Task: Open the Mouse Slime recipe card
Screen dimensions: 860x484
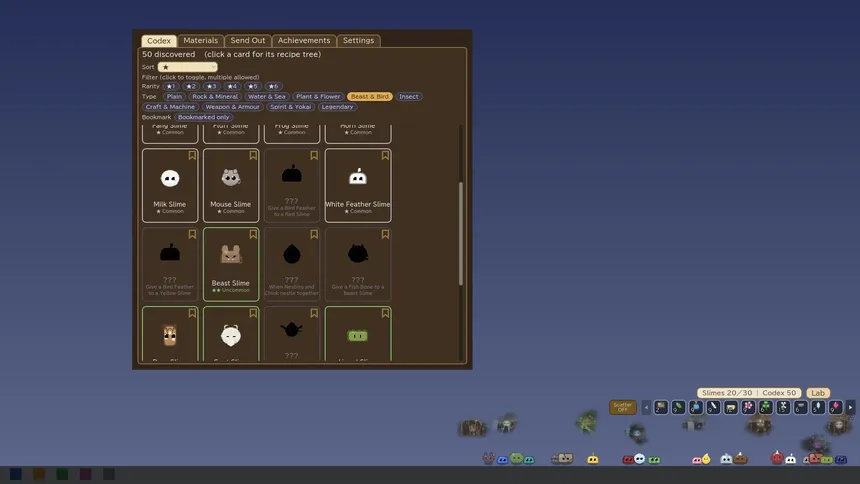Action: (x=231, y=185)
